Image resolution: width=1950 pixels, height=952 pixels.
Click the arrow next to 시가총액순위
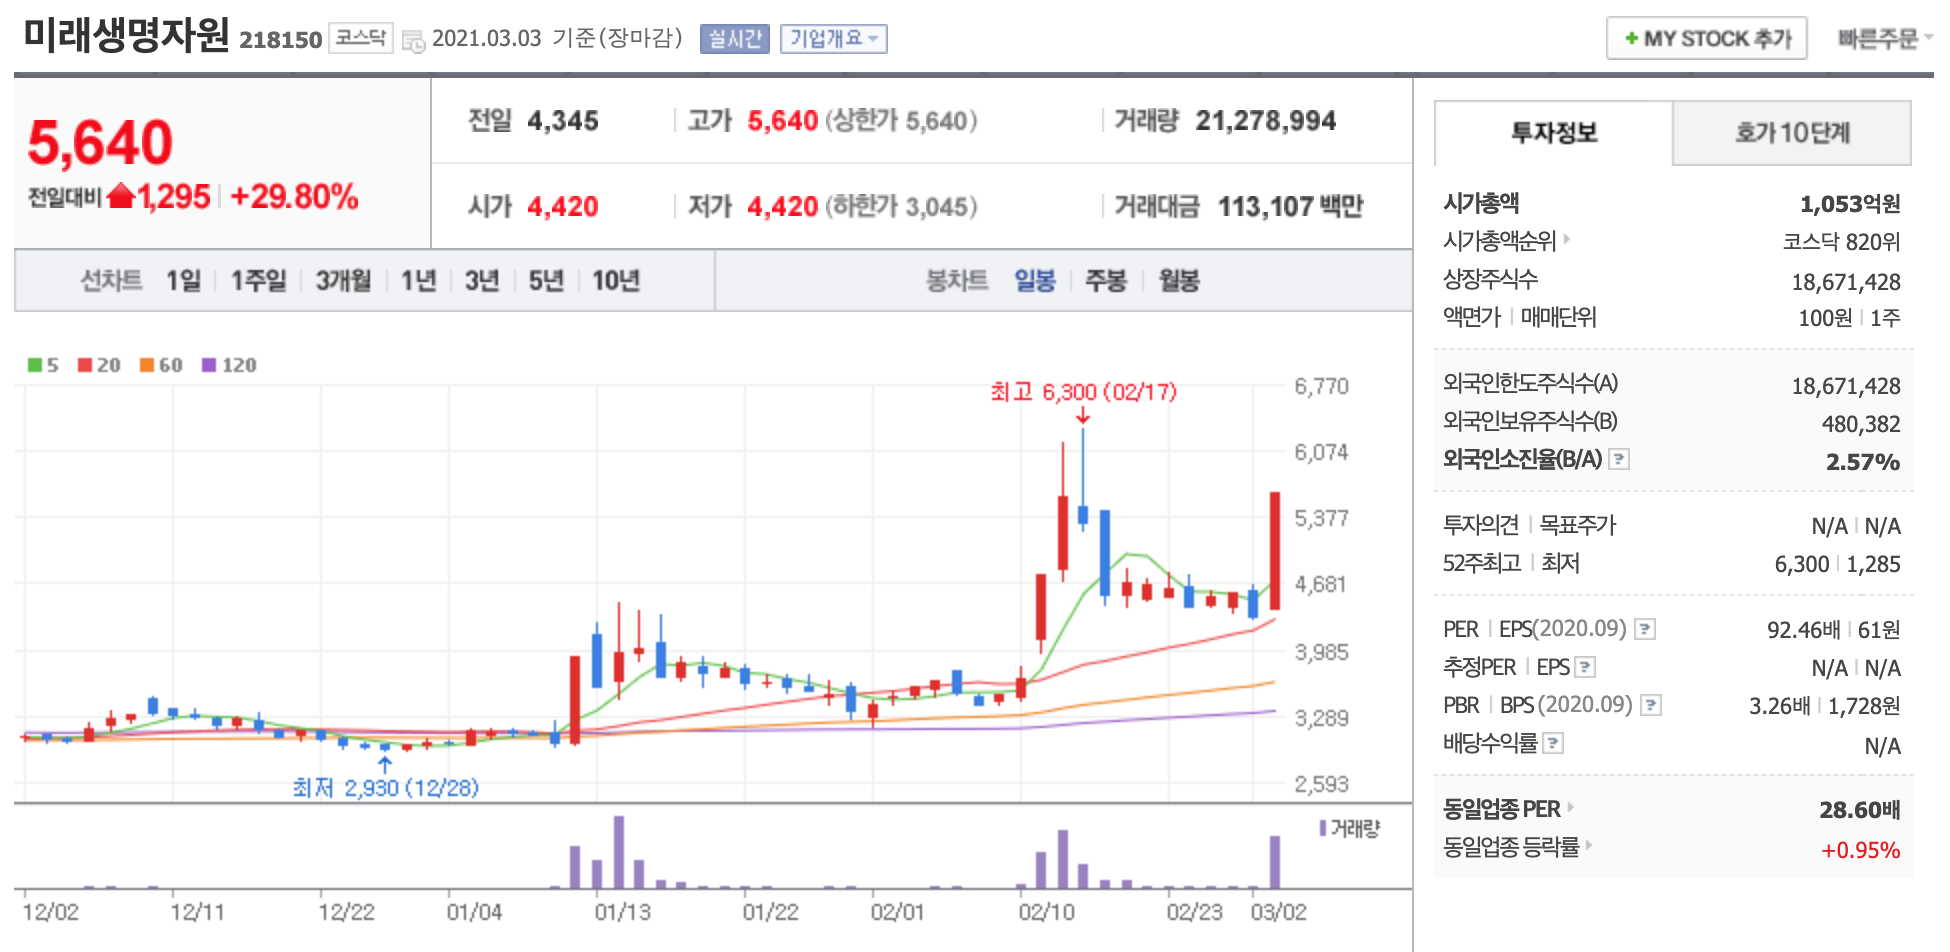tap(1567, 239)
